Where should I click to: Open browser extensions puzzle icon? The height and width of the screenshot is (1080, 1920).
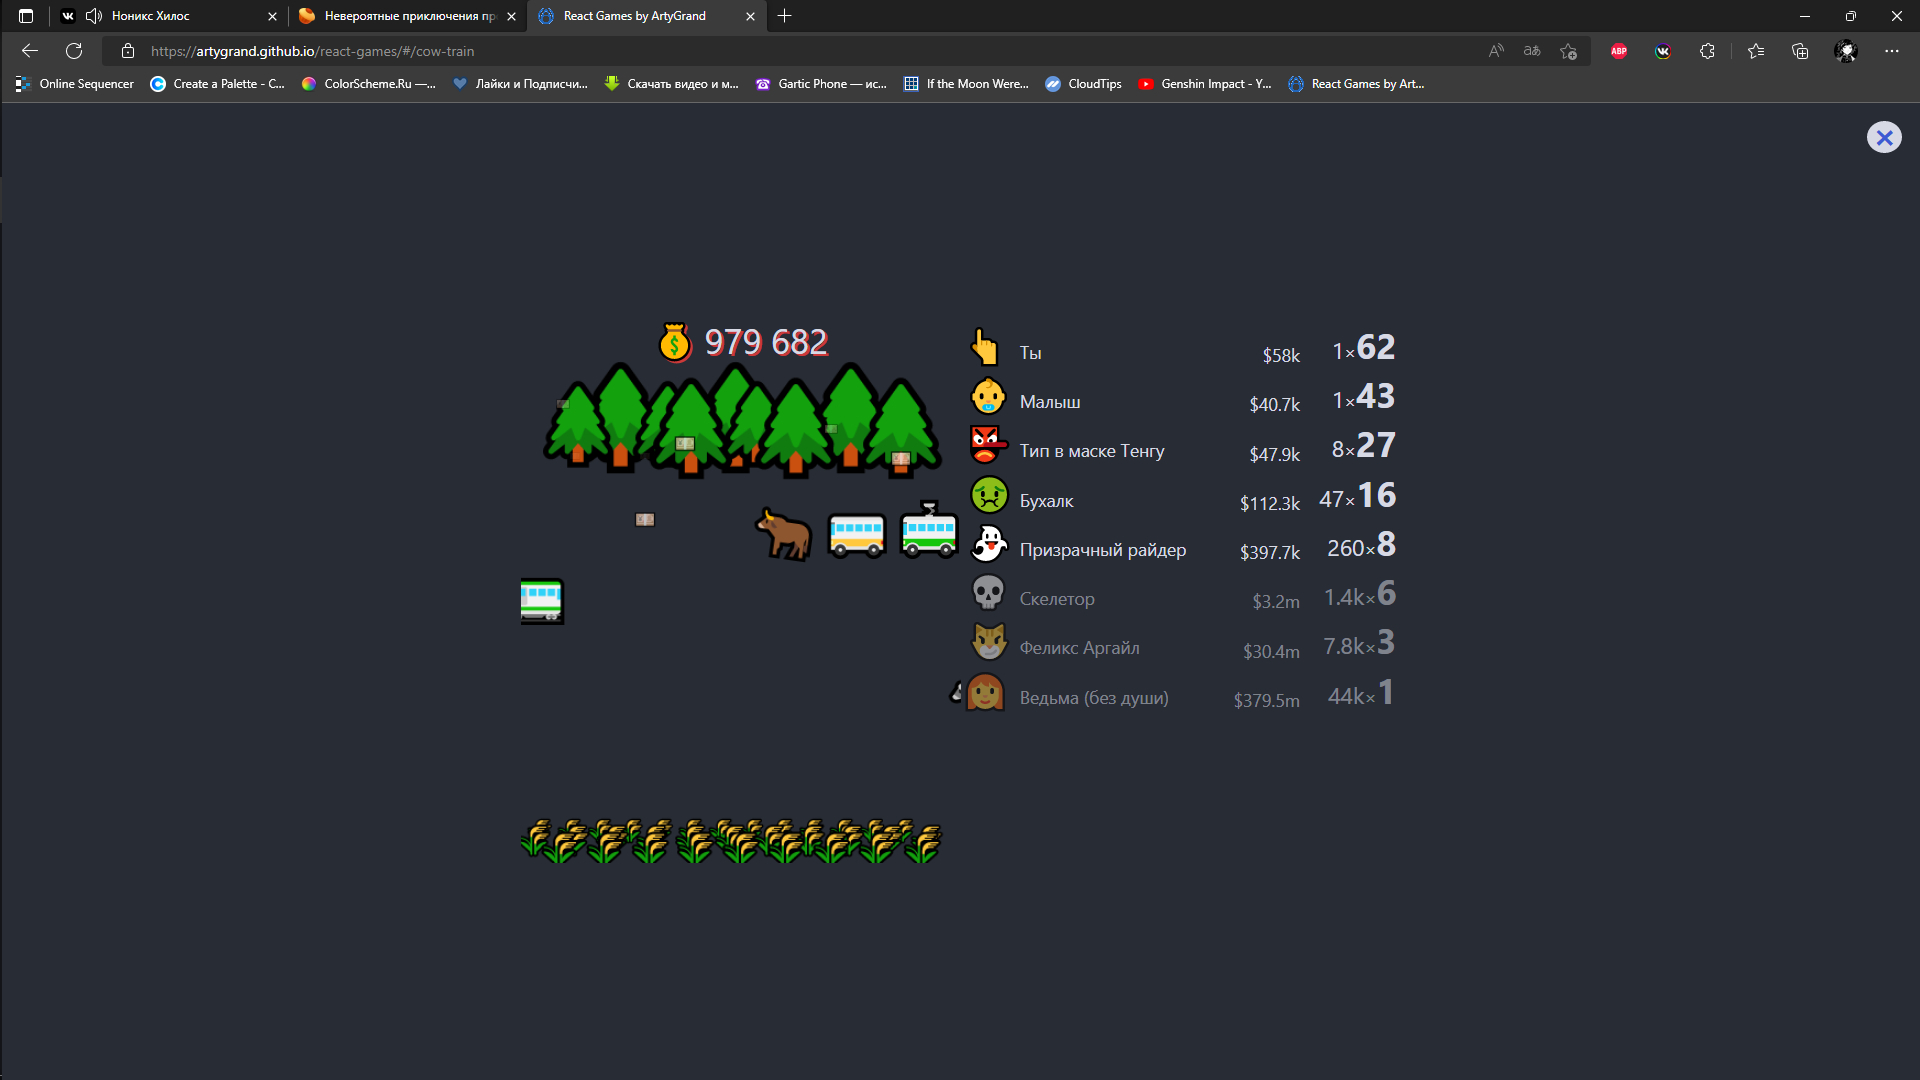click(1707, 51)
